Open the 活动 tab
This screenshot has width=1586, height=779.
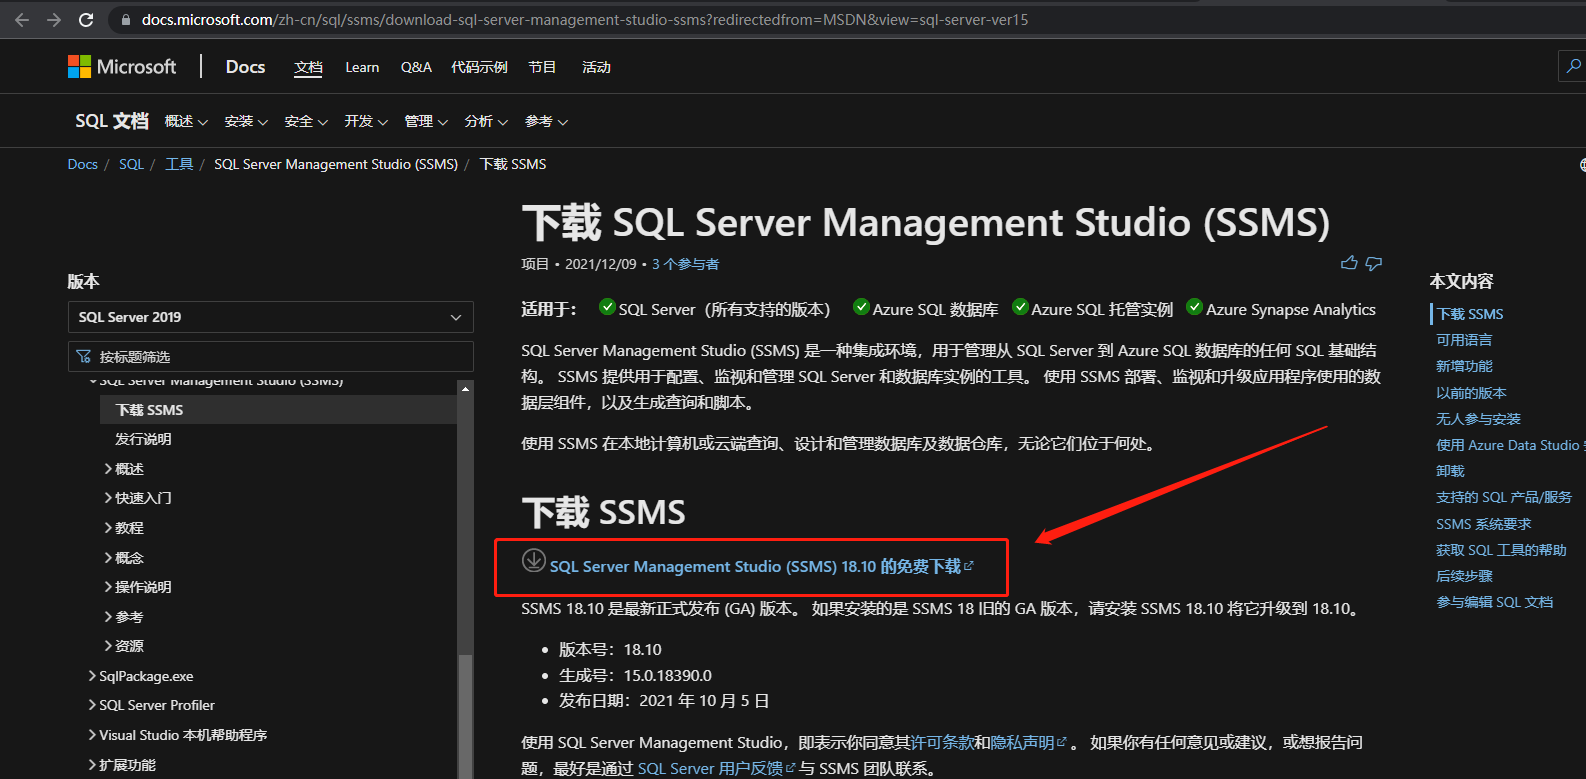(596, 67)
